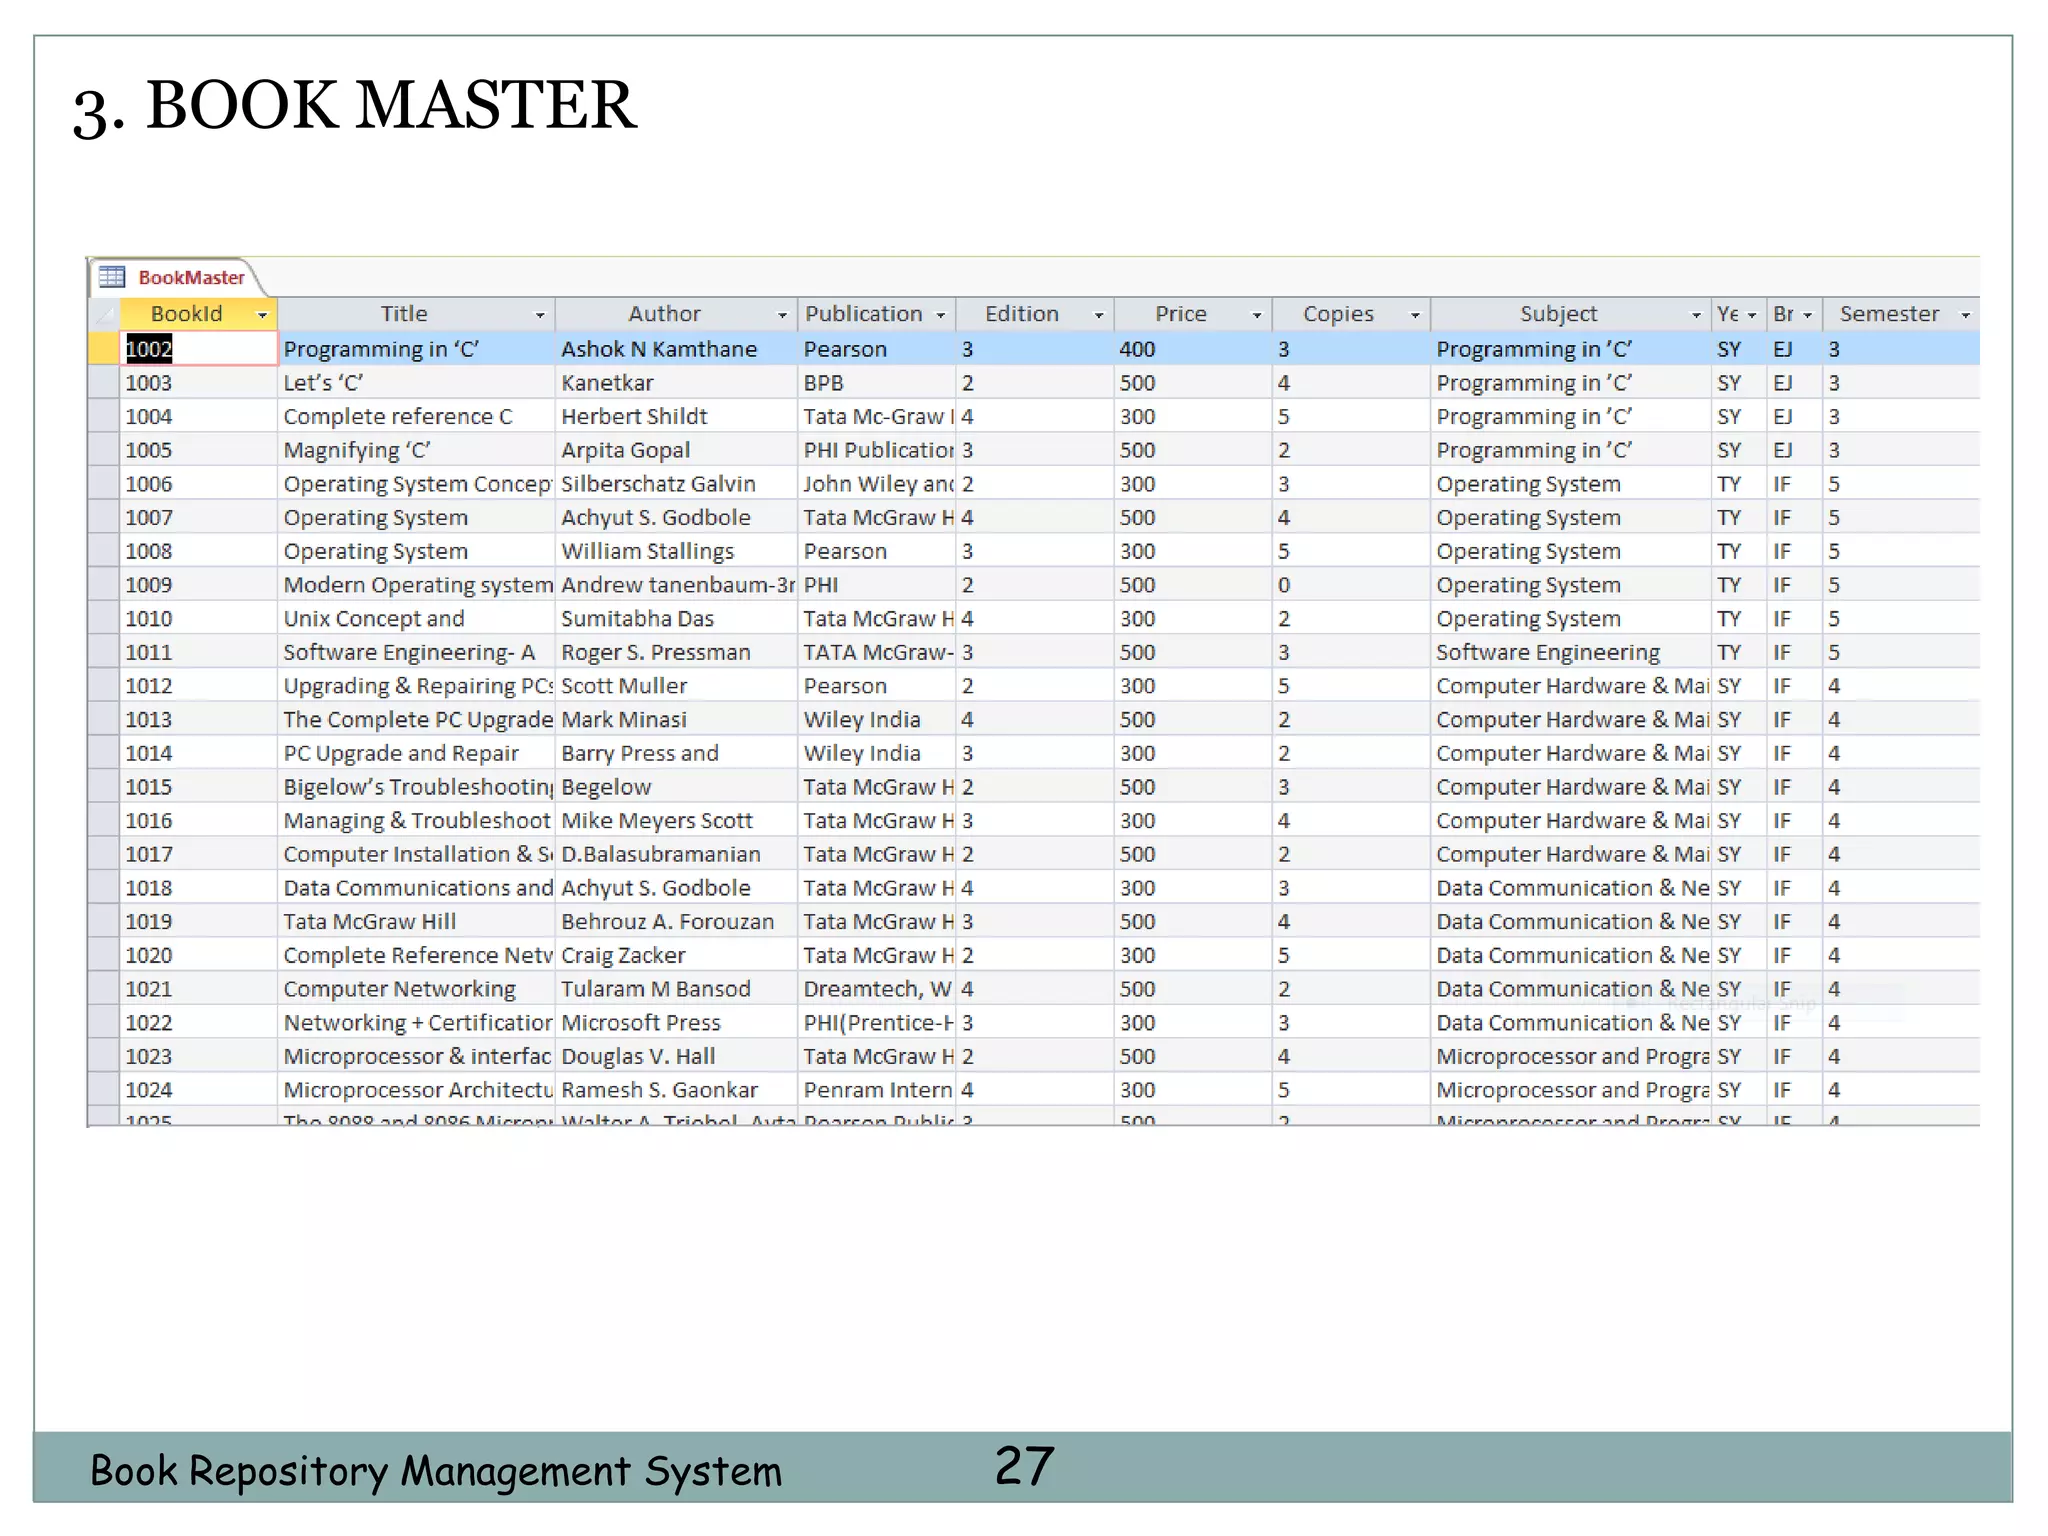Image resolution: width=2048 pixels, height=1536 pixels.
Task: Click title "Unix Concept and"
Action: 374,618
